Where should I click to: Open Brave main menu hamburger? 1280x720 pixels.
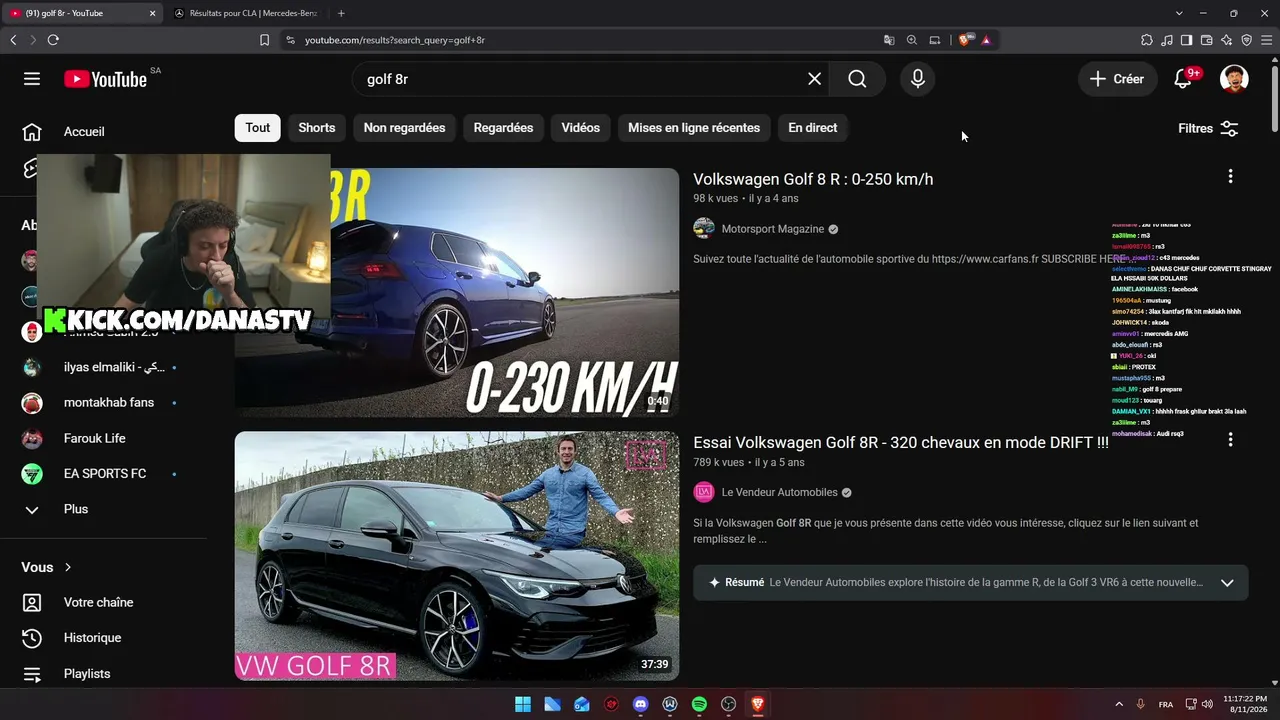1266,40
